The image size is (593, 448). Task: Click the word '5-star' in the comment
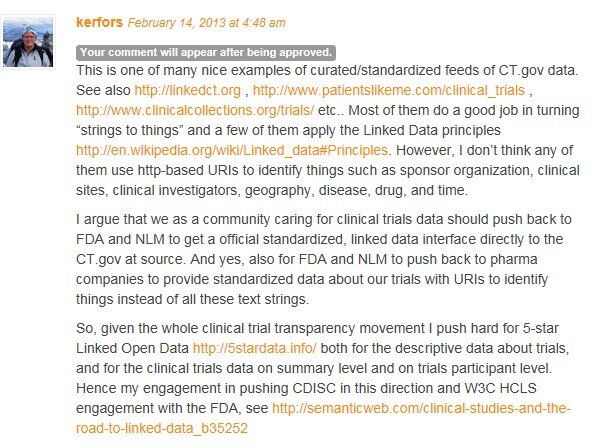[541, 328]
